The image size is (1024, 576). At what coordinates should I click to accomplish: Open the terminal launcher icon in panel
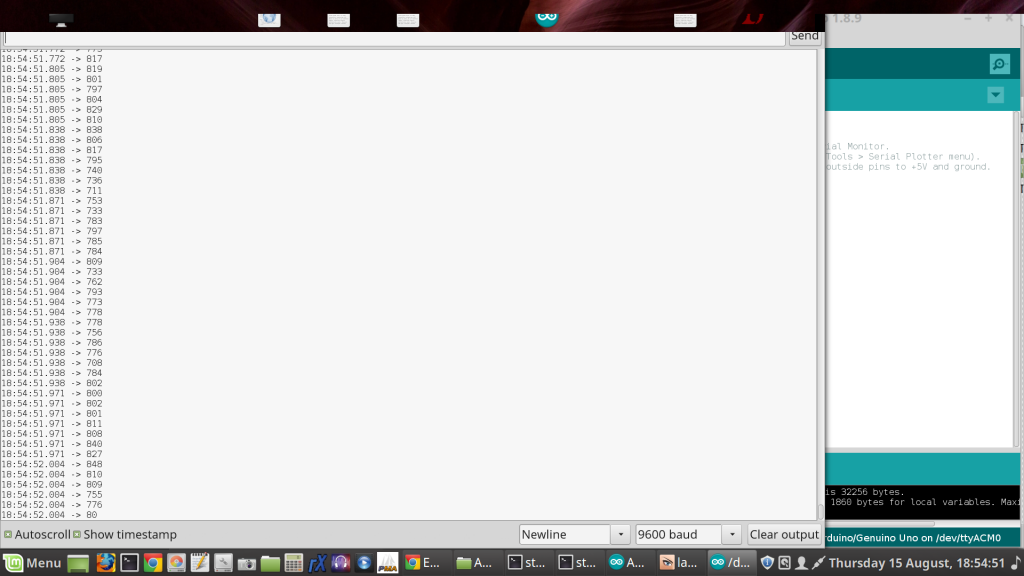point(130,563)
